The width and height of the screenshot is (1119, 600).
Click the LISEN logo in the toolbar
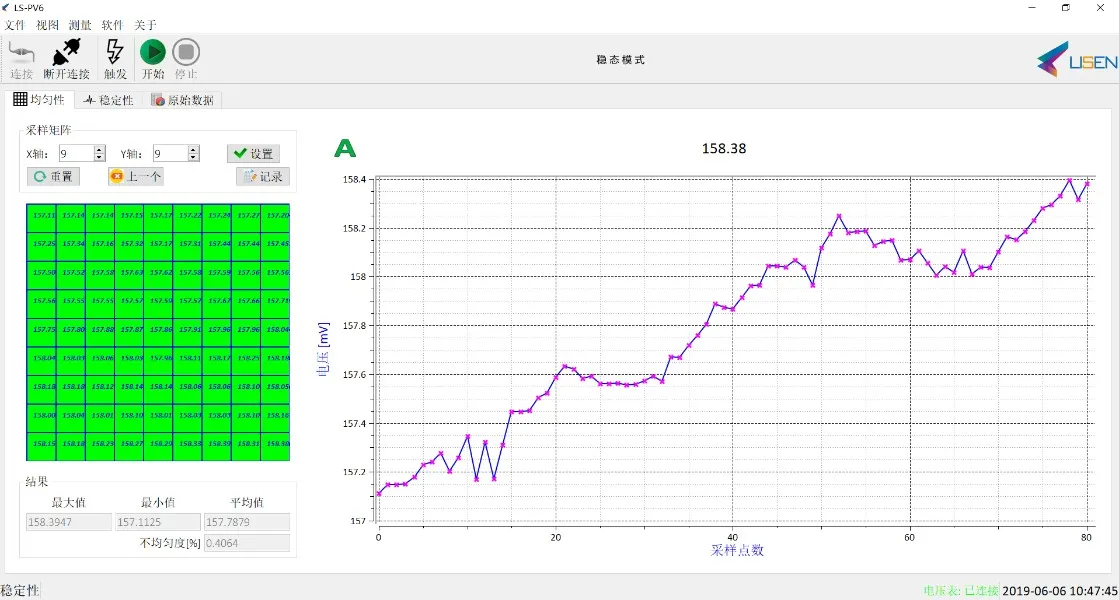tap(1076, 61)
